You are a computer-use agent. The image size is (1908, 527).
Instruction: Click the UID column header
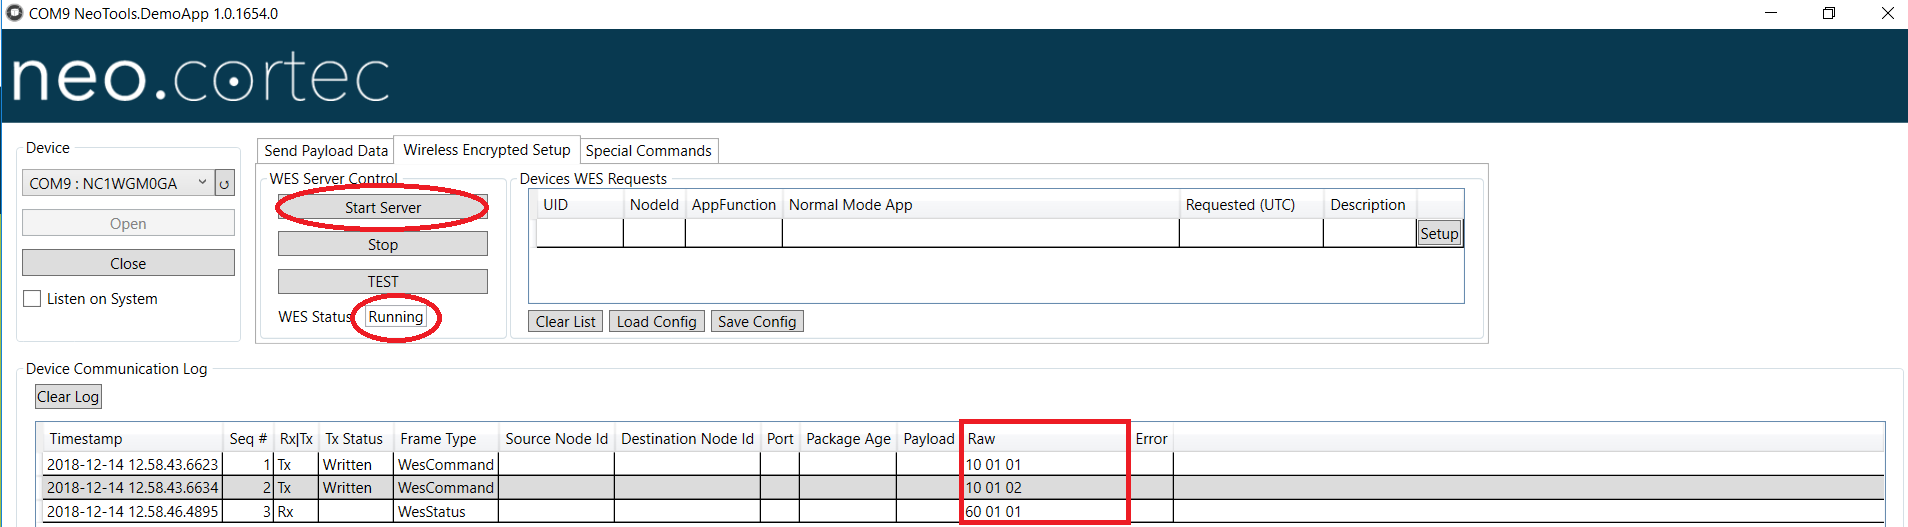tap(580, 204)
